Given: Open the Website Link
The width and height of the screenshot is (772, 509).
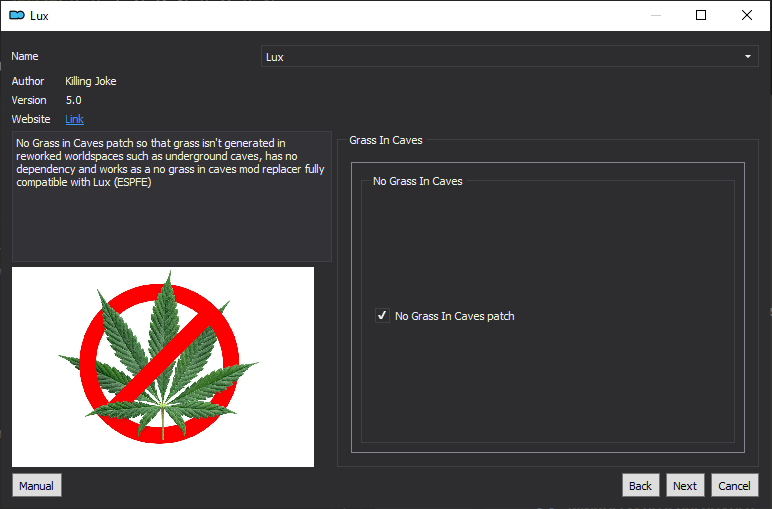Looking at the screenshot, I should click(74, 119).
